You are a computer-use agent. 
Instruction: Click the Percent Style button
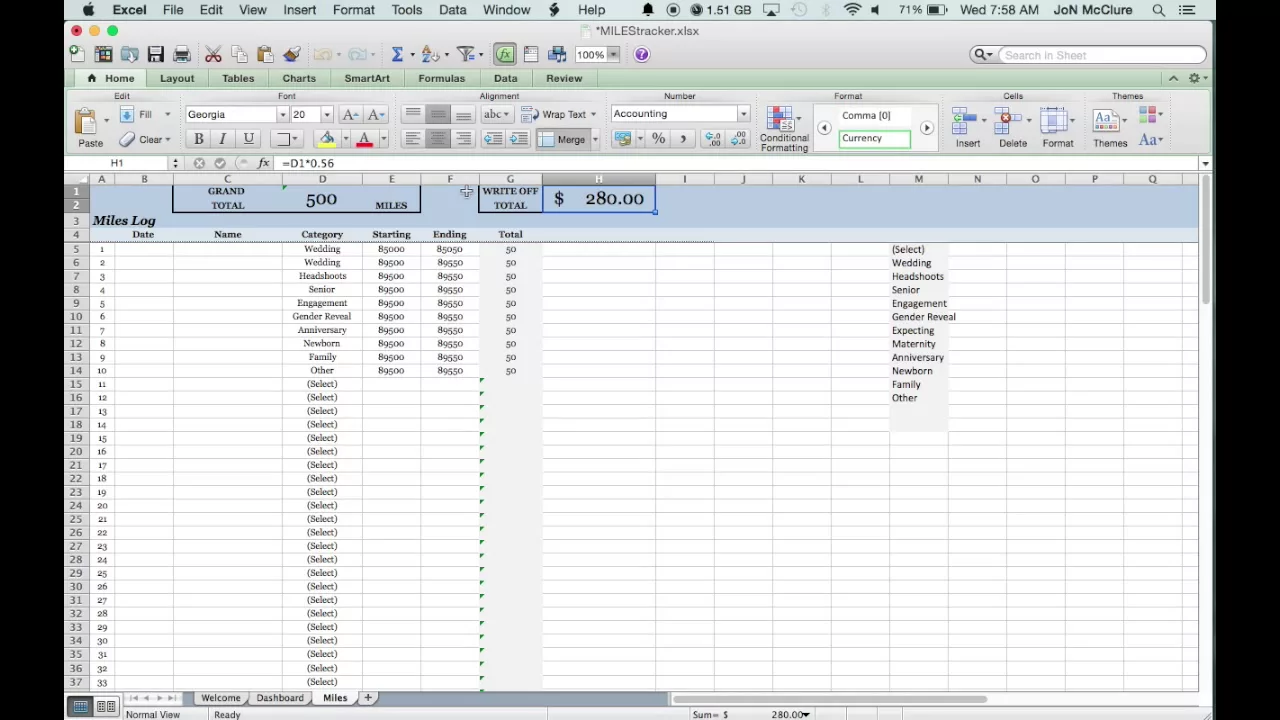point(658,139)
